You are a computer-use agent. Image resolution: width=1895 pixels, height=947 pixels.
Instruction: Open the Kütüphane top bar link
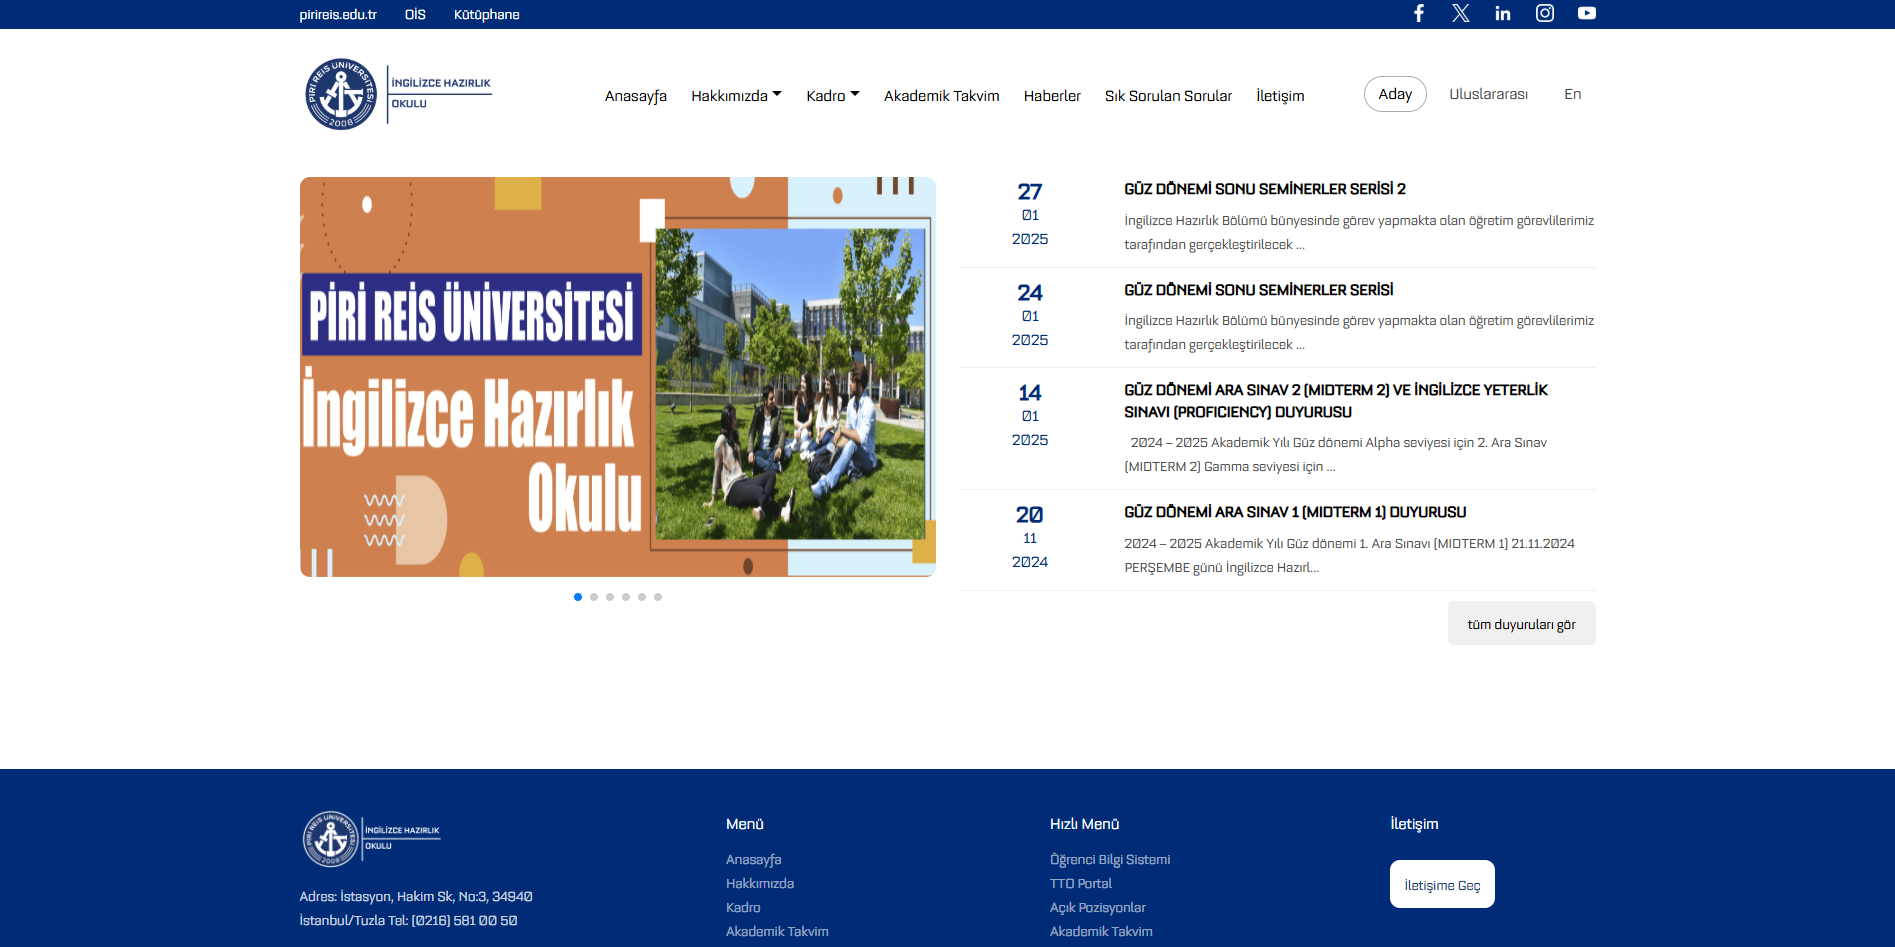487,14
